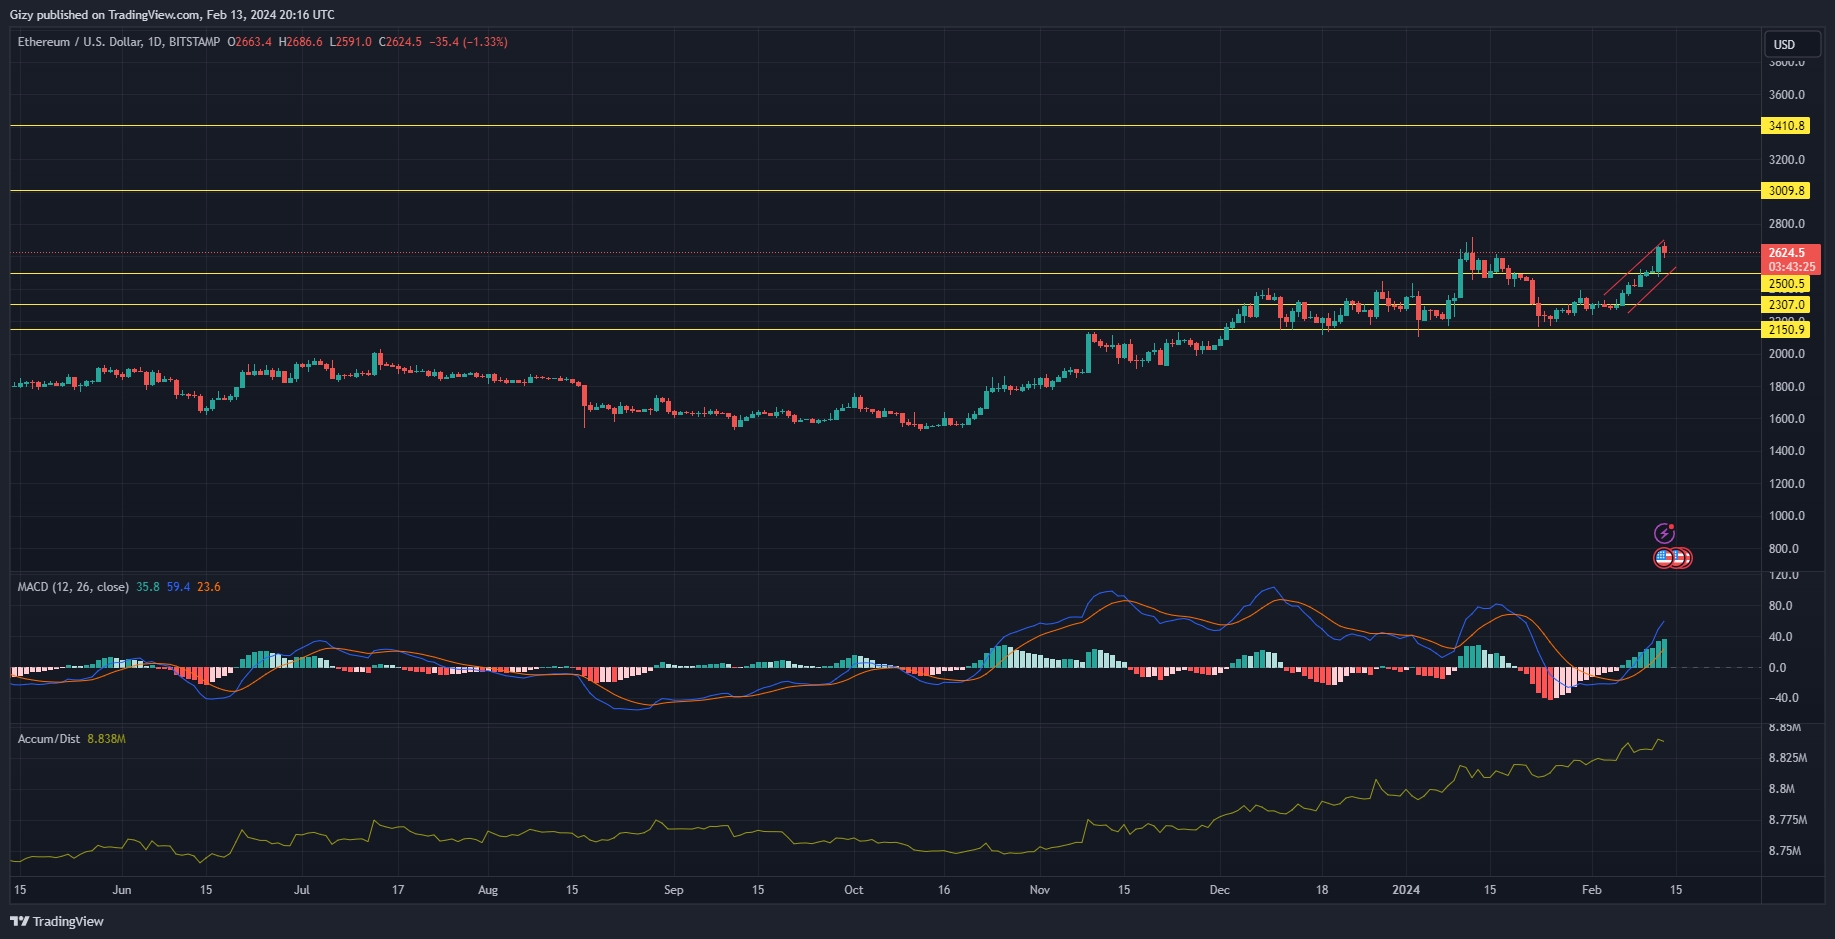
Task: Click the 800.0 price axis label
Action: tap(1783, 549)
